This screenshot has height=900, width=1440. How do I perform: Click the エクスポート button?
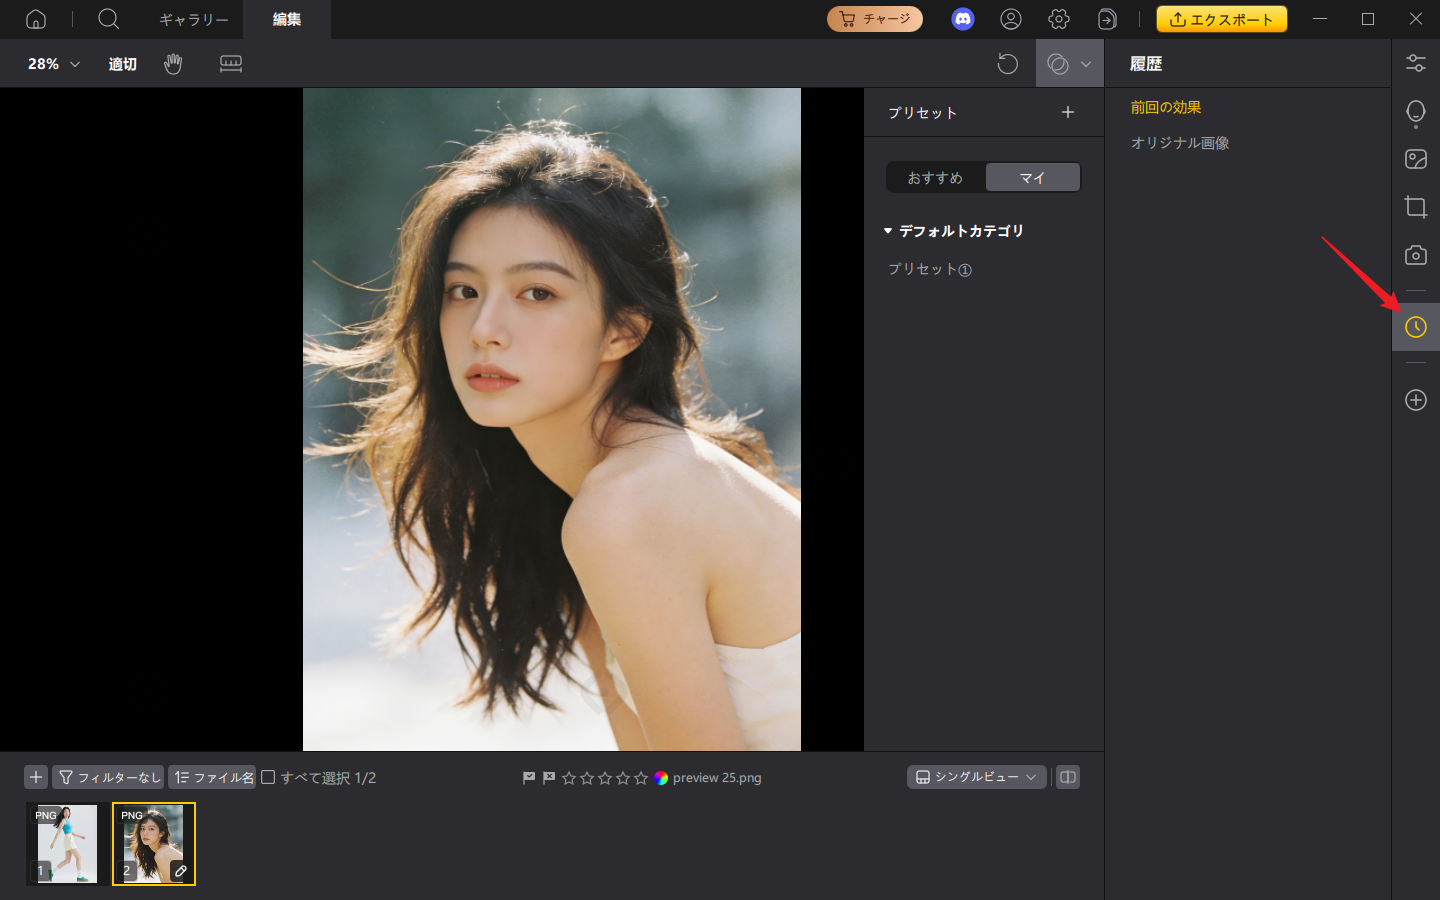1221,18
